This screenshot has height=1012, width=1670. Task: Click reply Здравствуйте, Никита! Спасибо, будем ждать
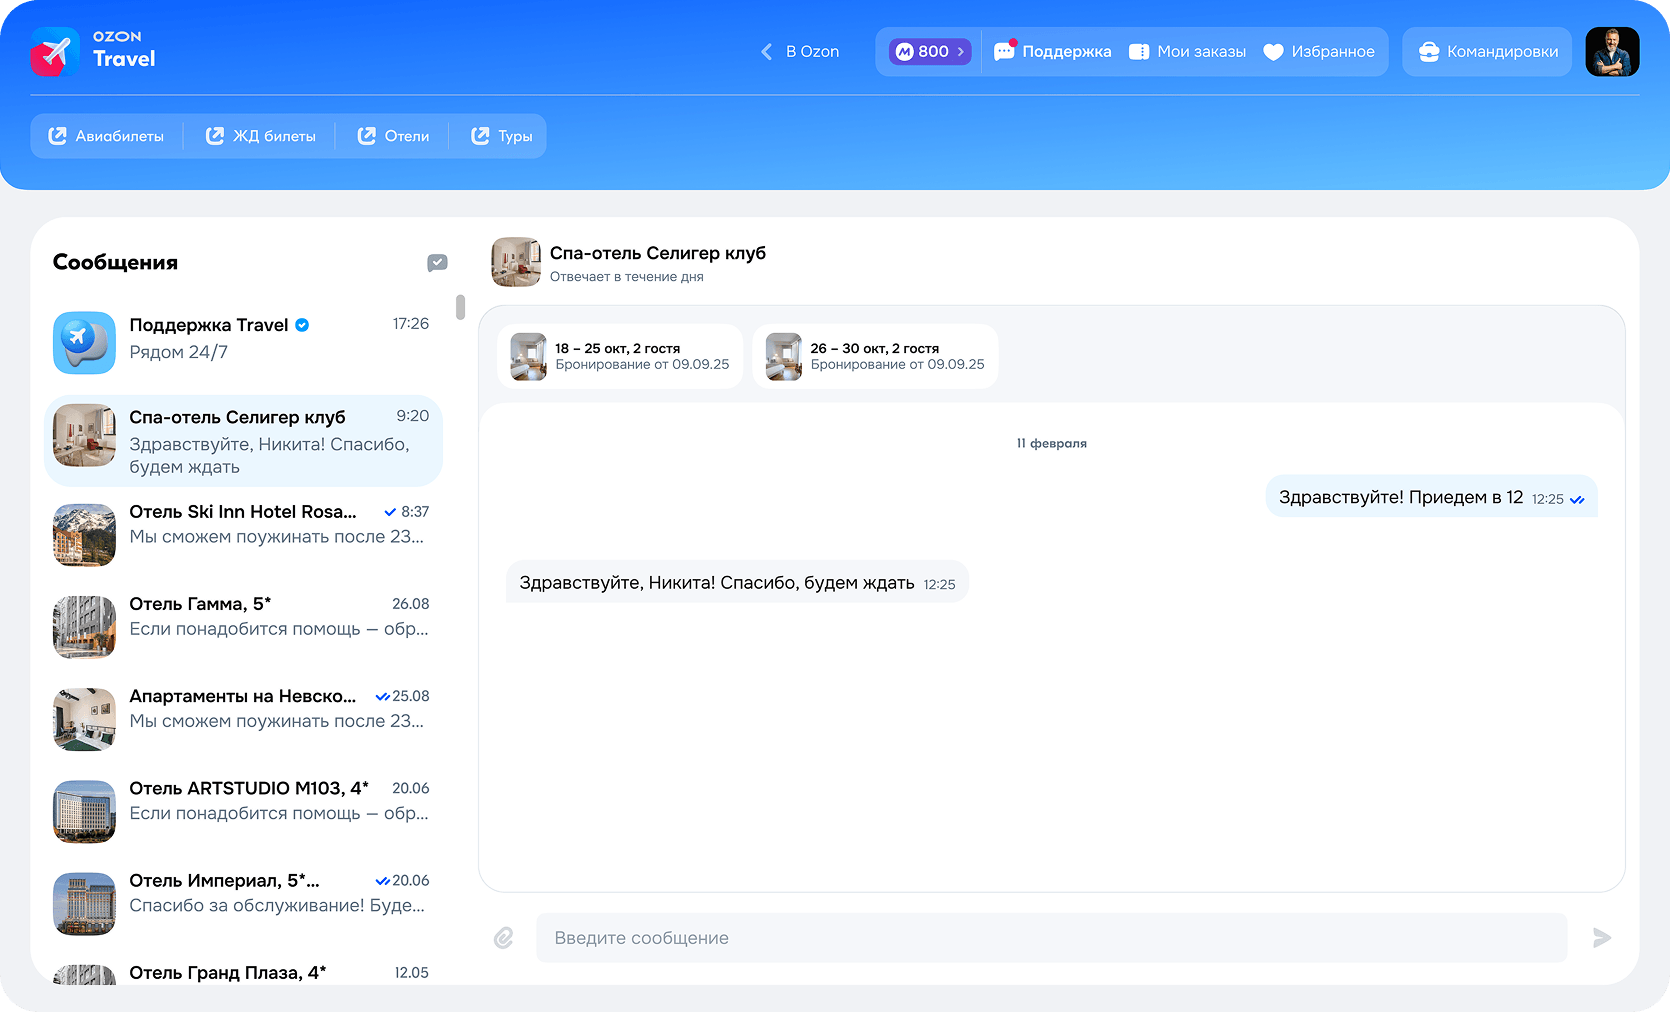coord(737,583)
